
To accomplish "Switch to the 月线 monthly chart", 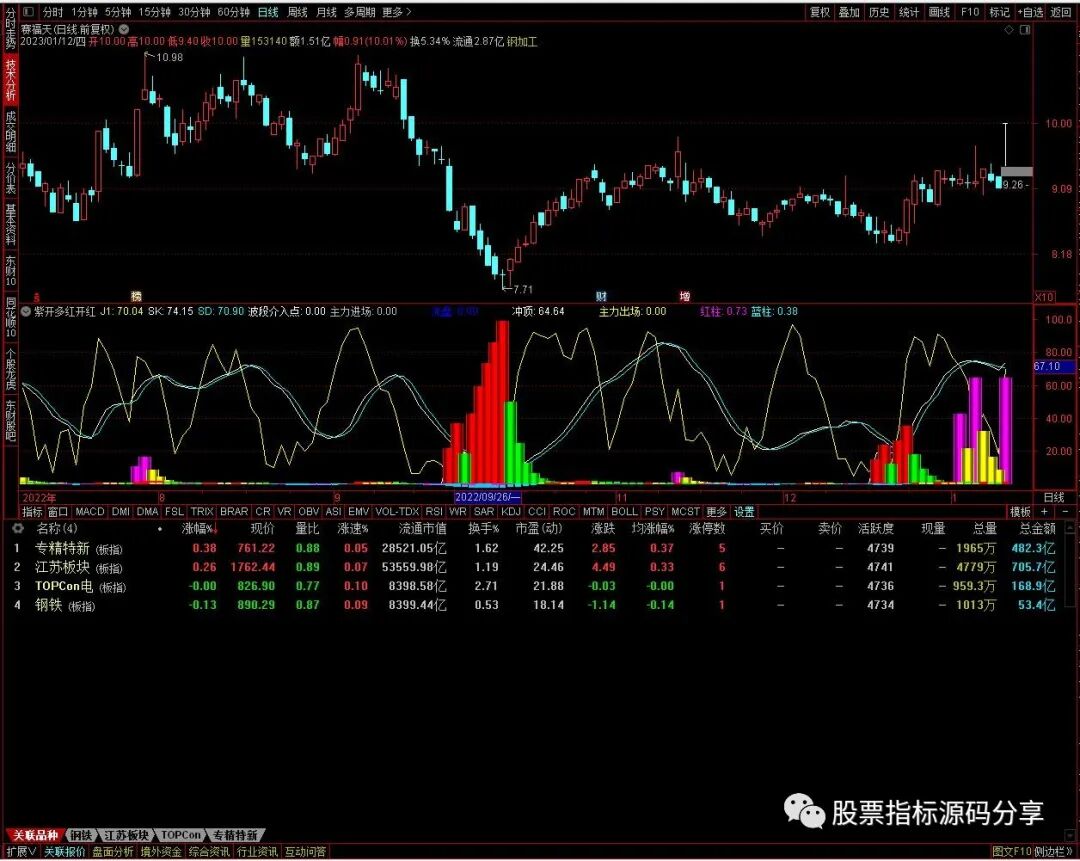I will (x=326, y=12).
